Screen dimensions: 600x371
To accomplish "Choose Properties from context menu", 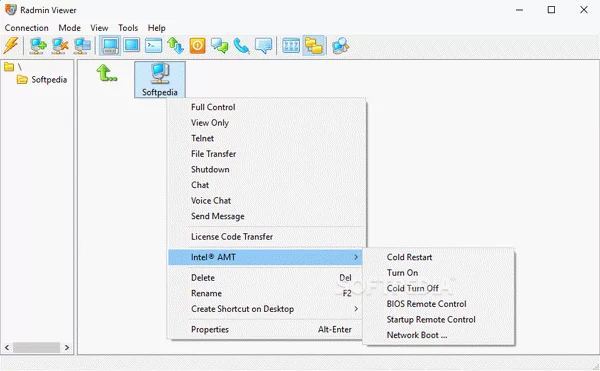I will click(x=266, y=329).
